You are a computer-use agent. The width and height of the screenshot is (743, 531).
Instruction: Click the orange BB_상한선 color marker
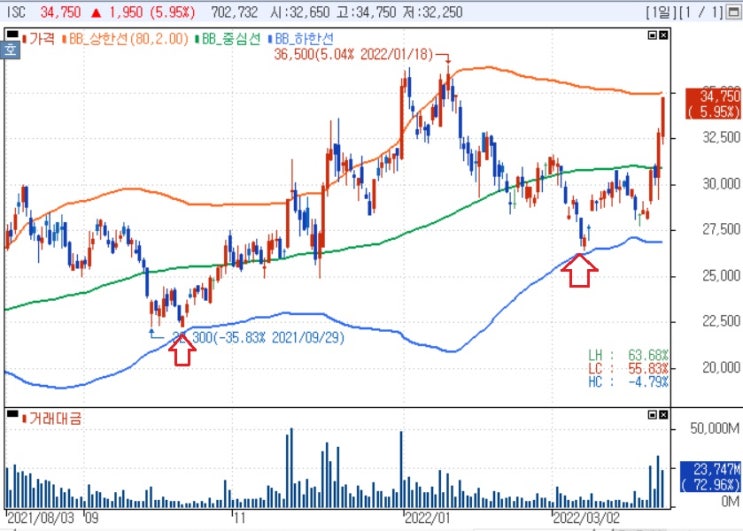pos(64,39)
